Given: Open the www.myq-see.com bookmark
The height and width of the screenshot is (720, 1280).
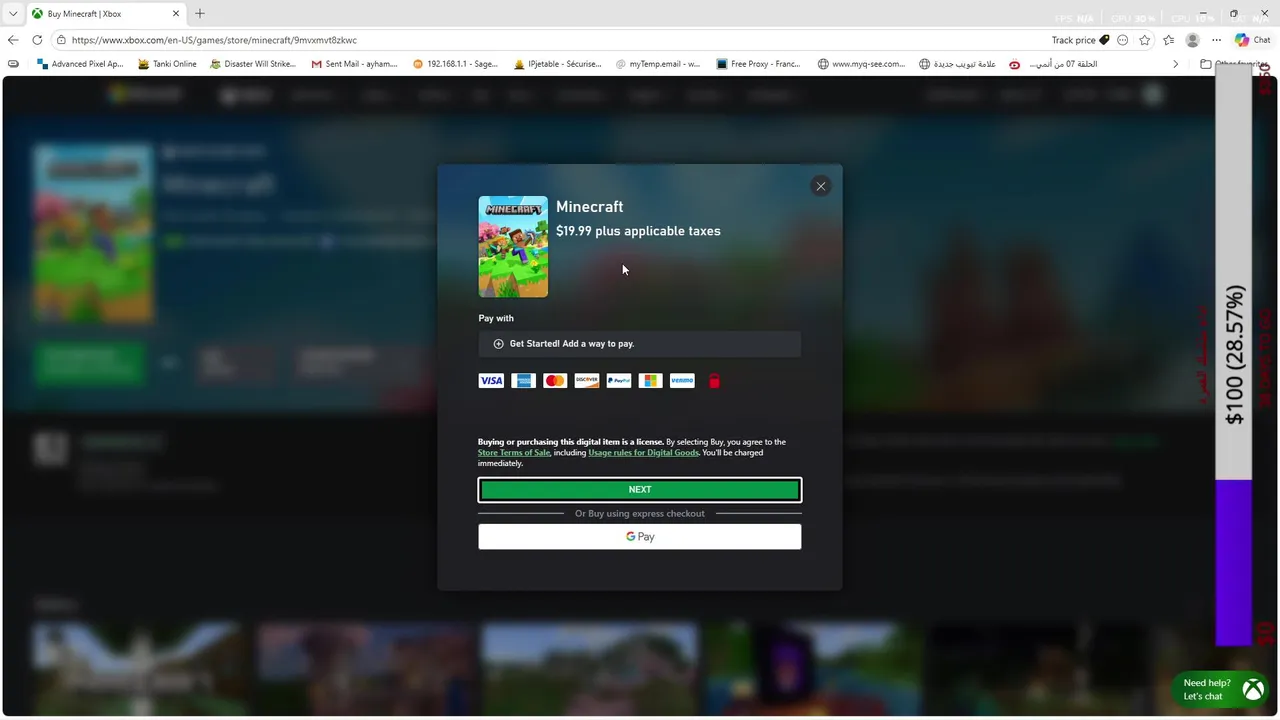Looking at the screenshot, I should [x=861, y=64].
